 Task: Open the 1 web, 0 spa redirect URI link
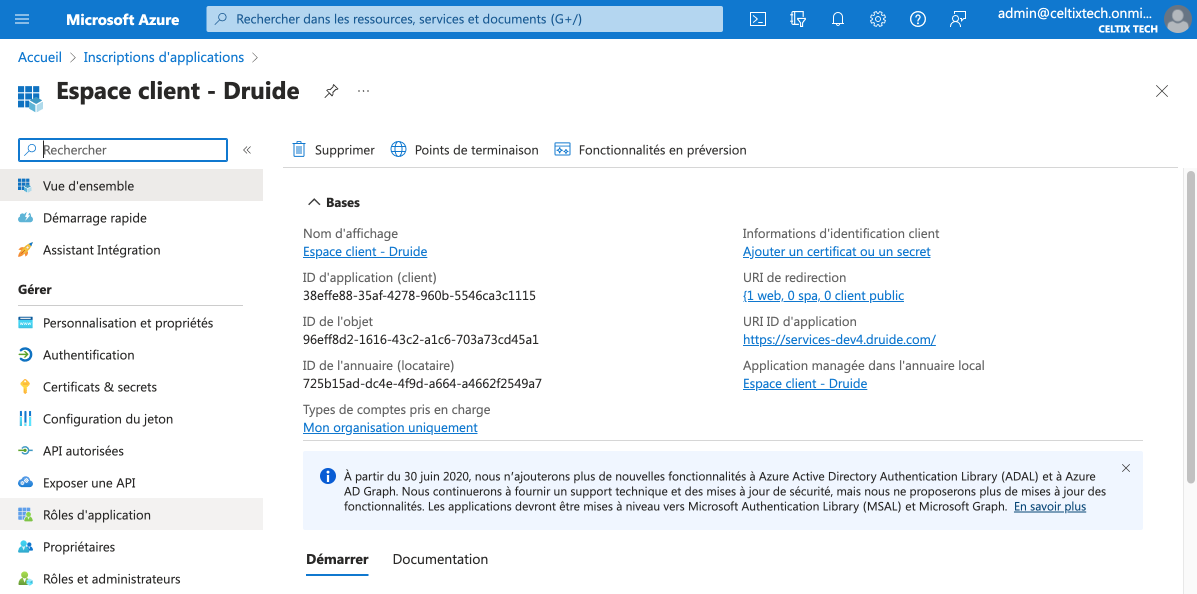(824, 295)
